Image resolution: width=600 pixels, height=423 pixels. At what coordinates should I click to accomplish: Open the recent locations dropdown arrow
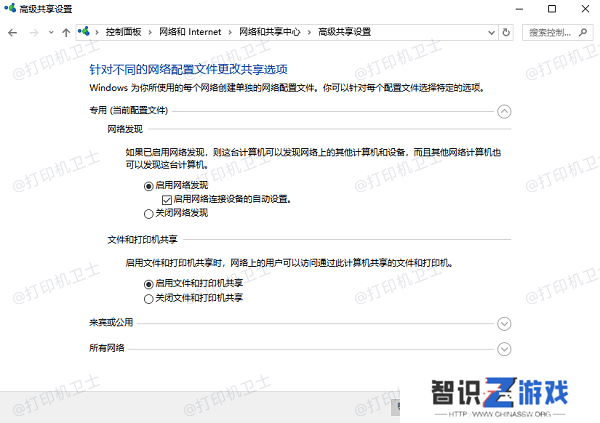51,33
